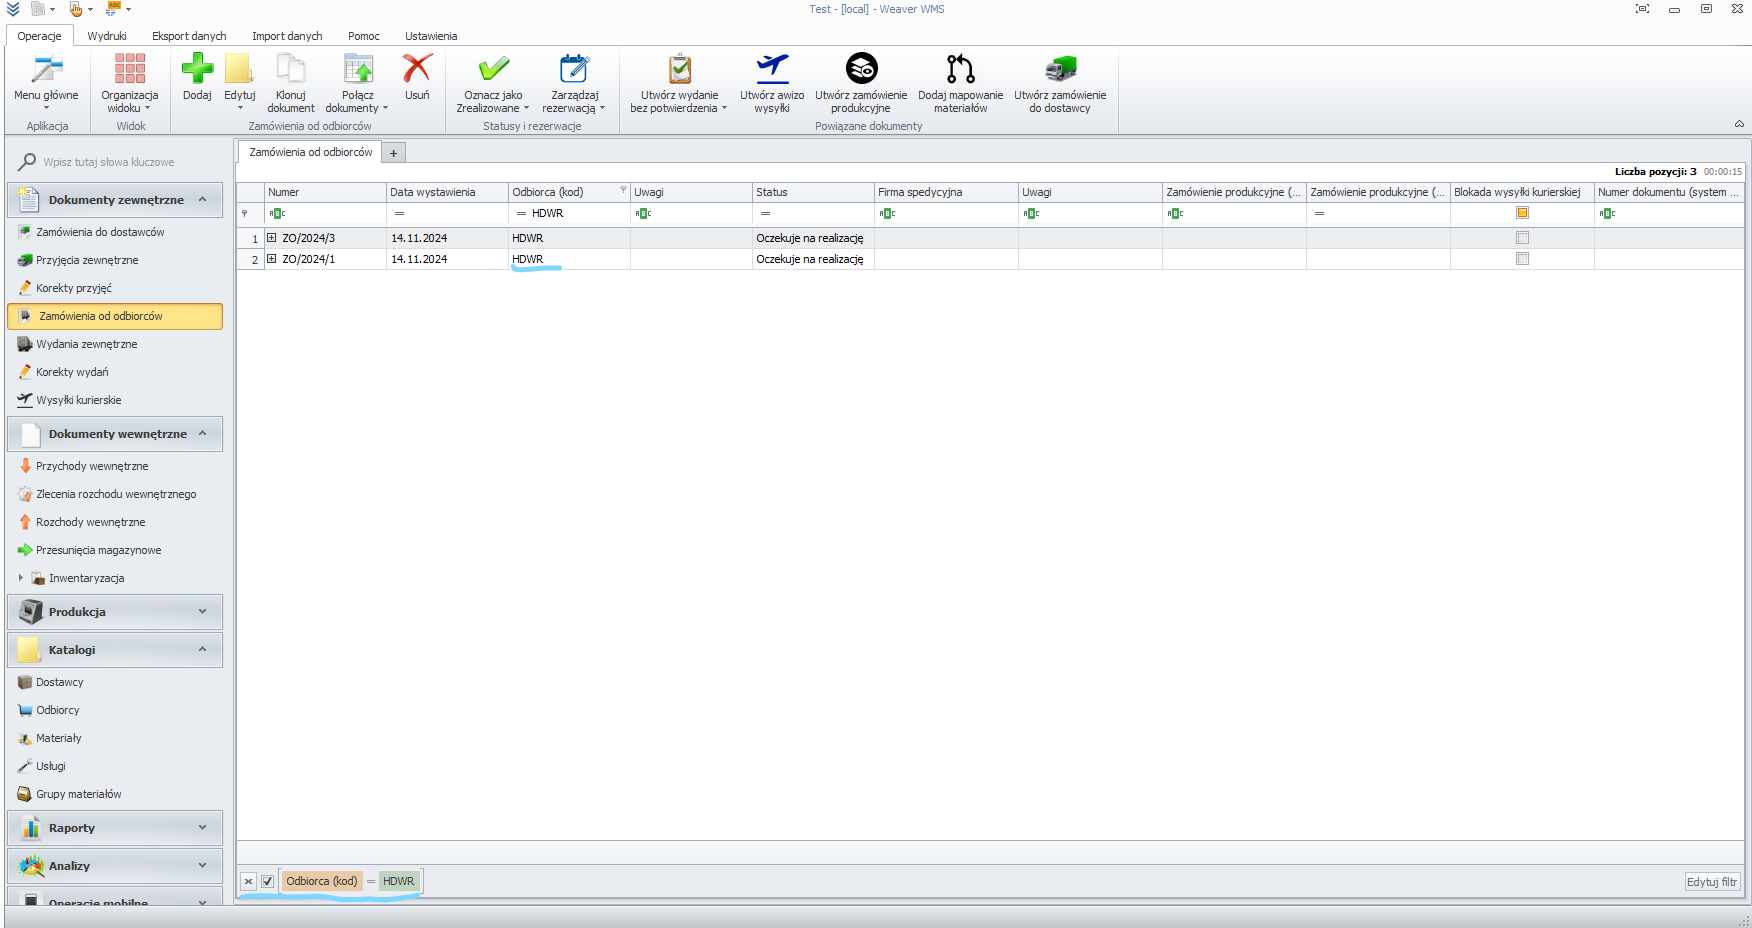Open Korekty przyjęć in sidebar
This screenshot has height=928, width=1752.
click(74, 288)
